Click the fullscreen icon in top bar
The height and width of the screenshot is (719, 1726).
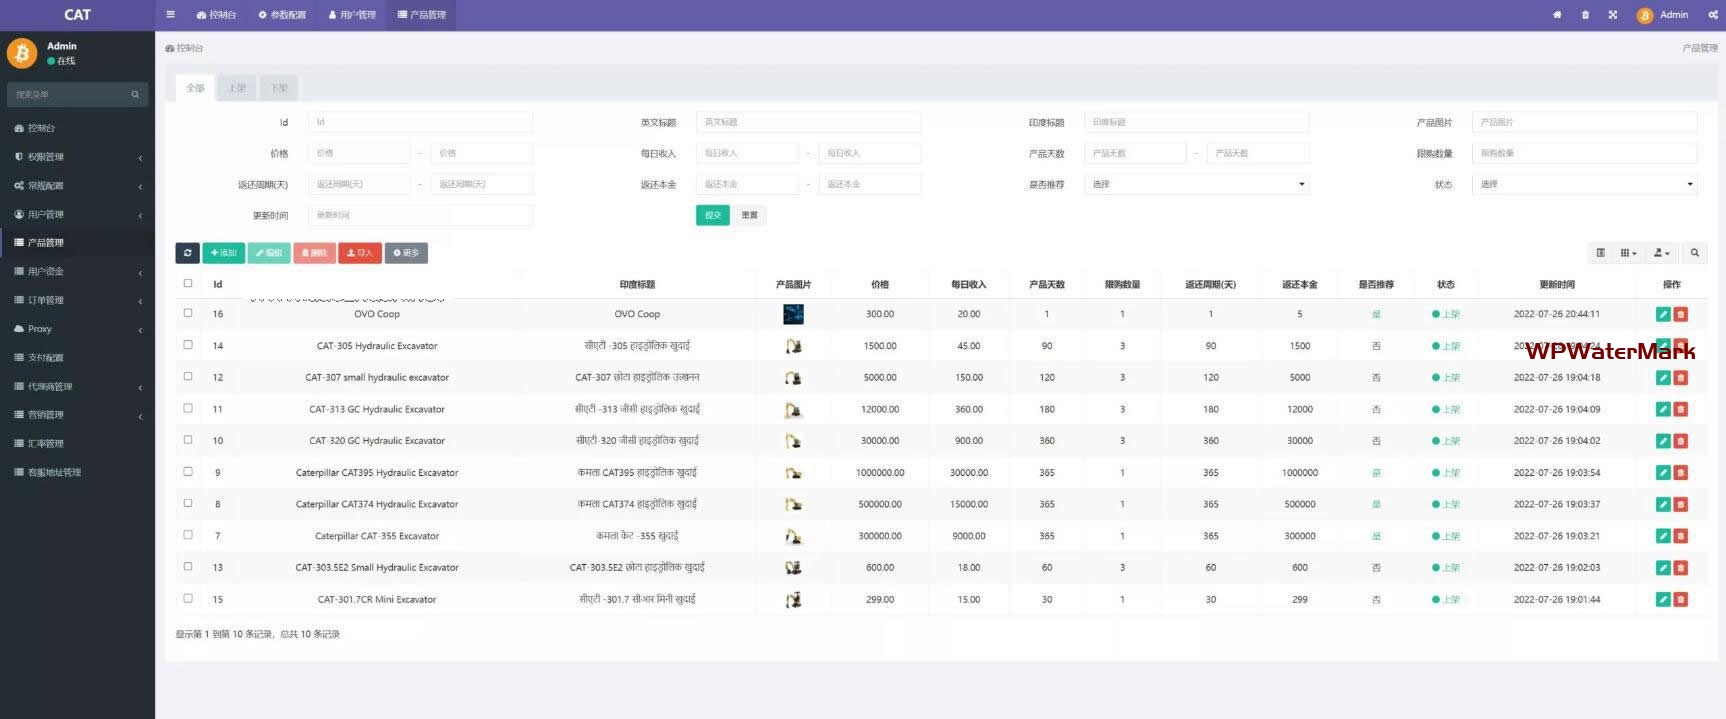click(x=1612, y=15)
